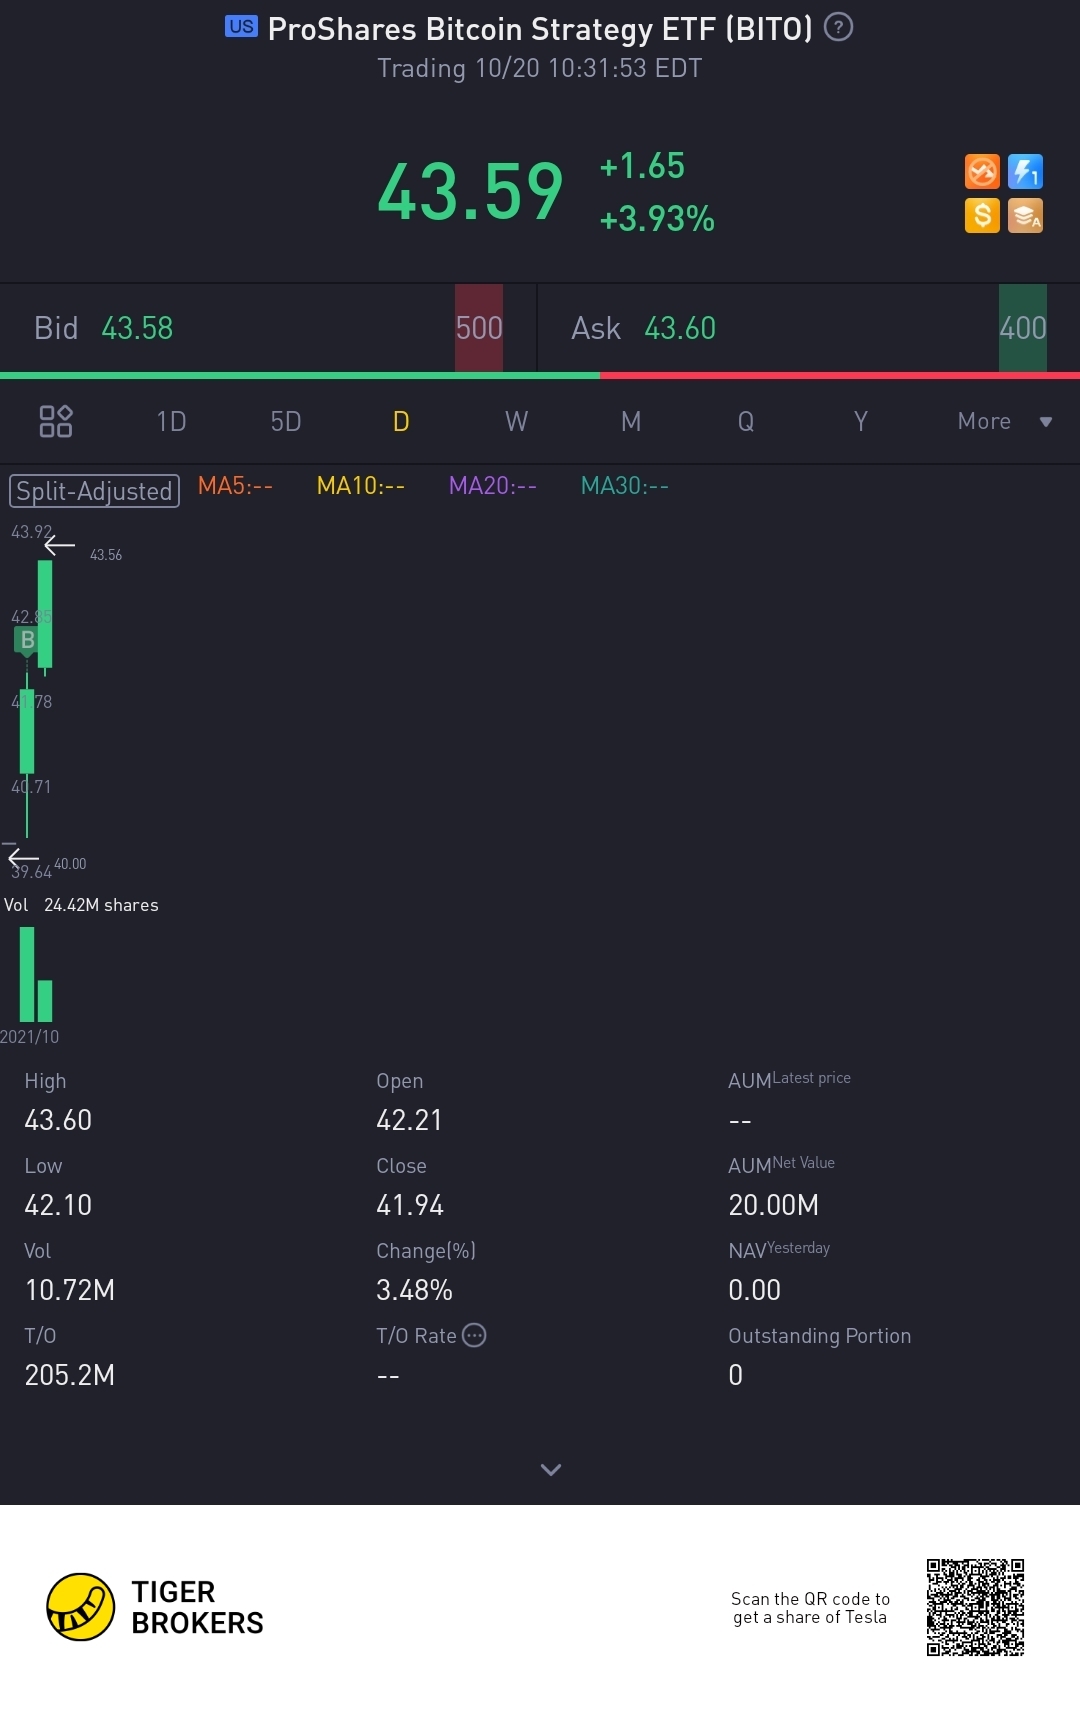1080x1710 pixels.
Task: Select the D daily chart tab
Action: click(x=401, y=421)
